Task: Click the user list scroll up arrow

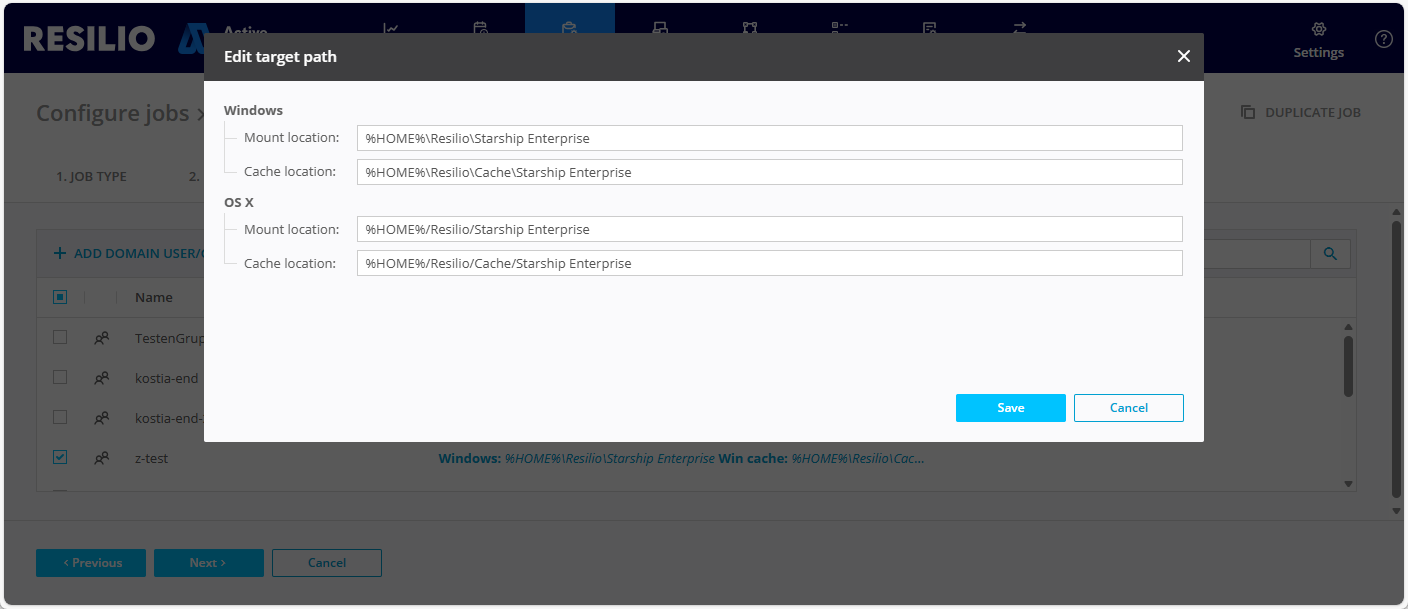Action: tap(1348, 327)
